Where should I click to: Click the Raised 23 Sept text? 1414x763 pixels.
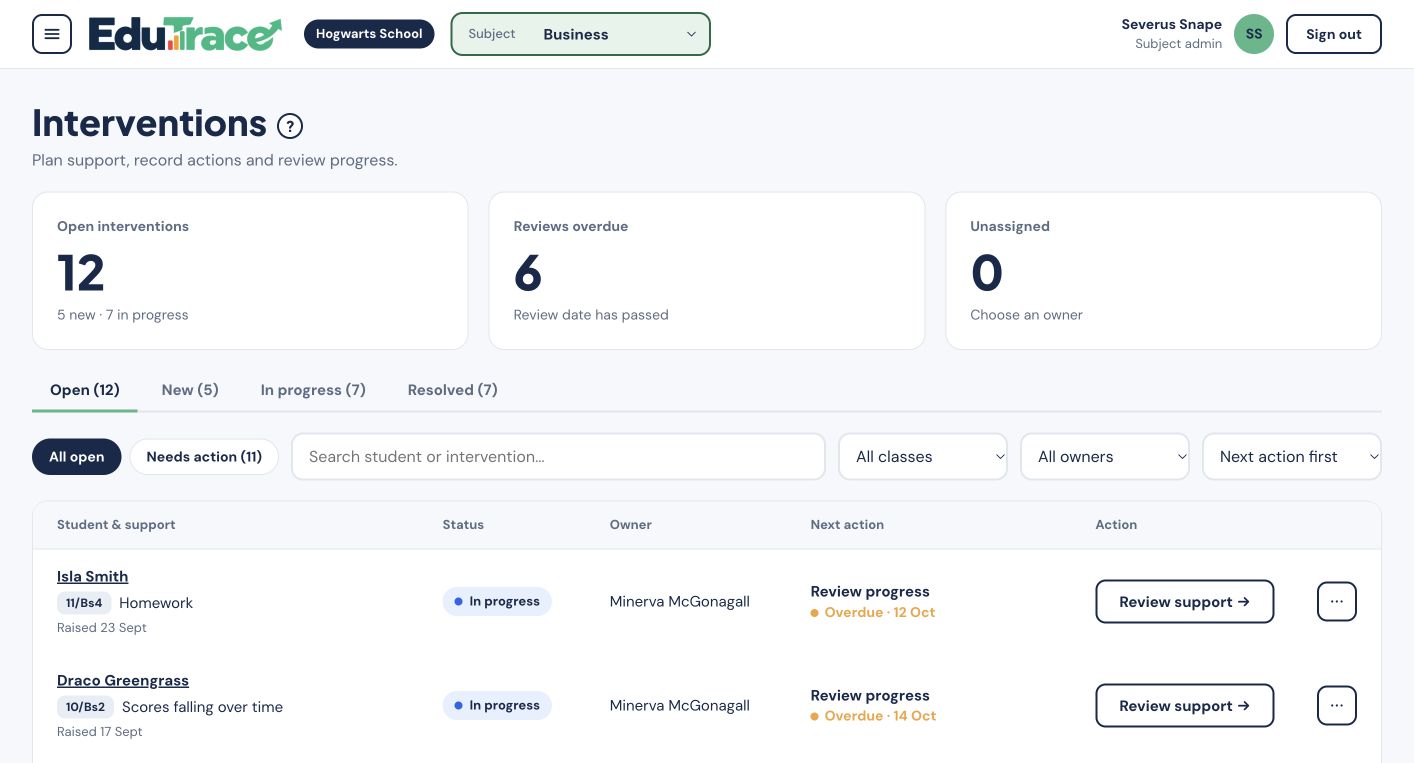coord(102,628)
